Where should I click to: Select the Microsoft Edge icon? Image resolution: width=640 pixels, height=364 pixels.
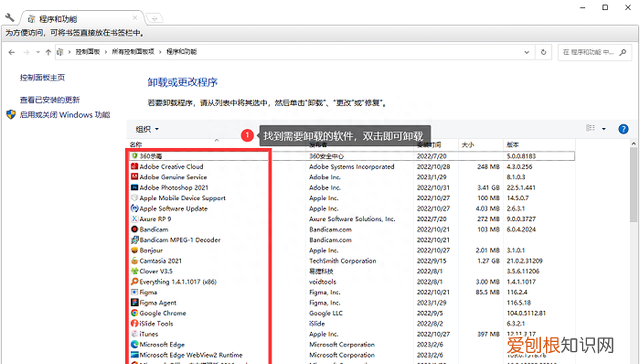[135, 344]
